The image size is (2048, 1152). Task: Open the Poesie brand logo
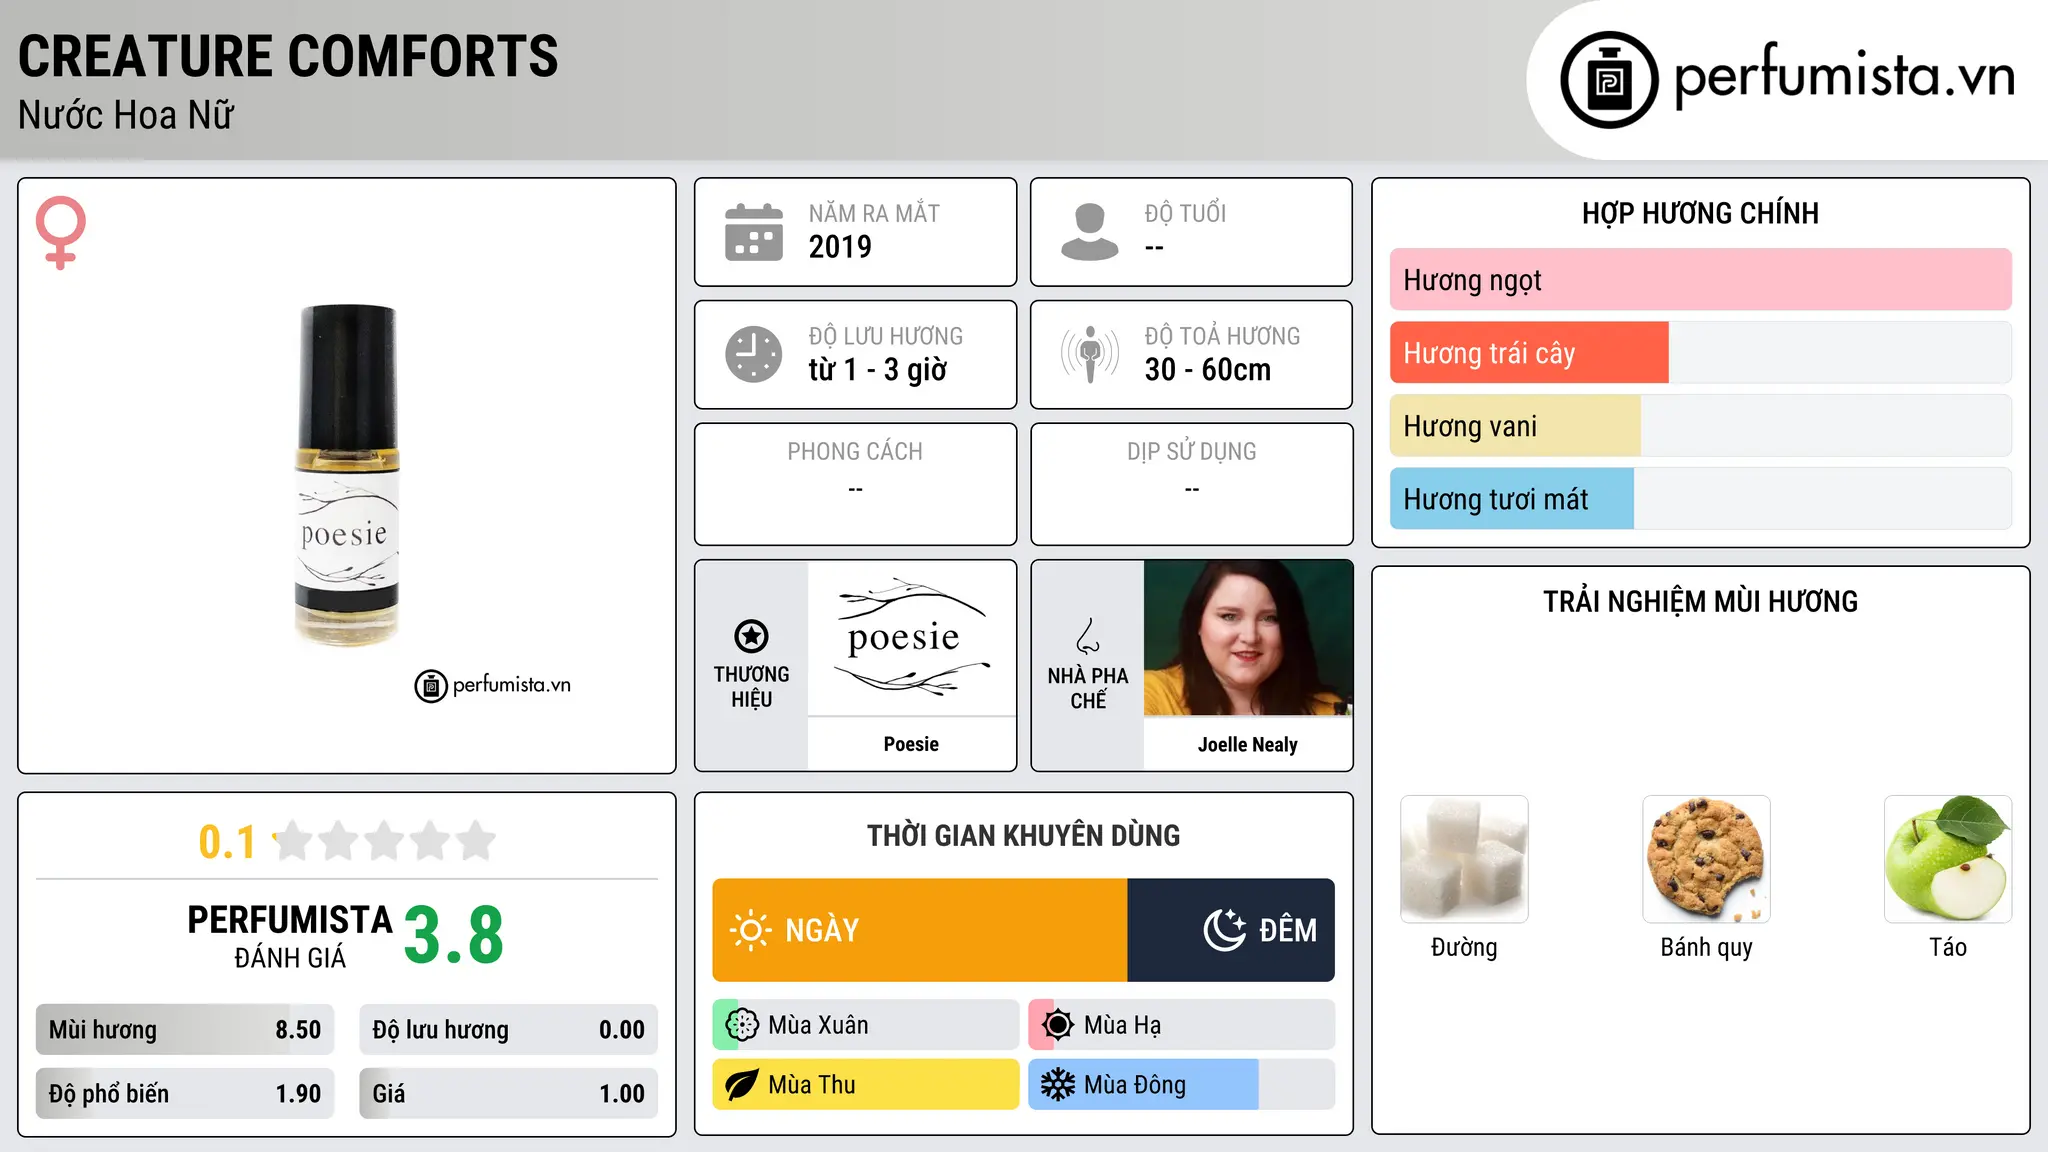[912, 638]
